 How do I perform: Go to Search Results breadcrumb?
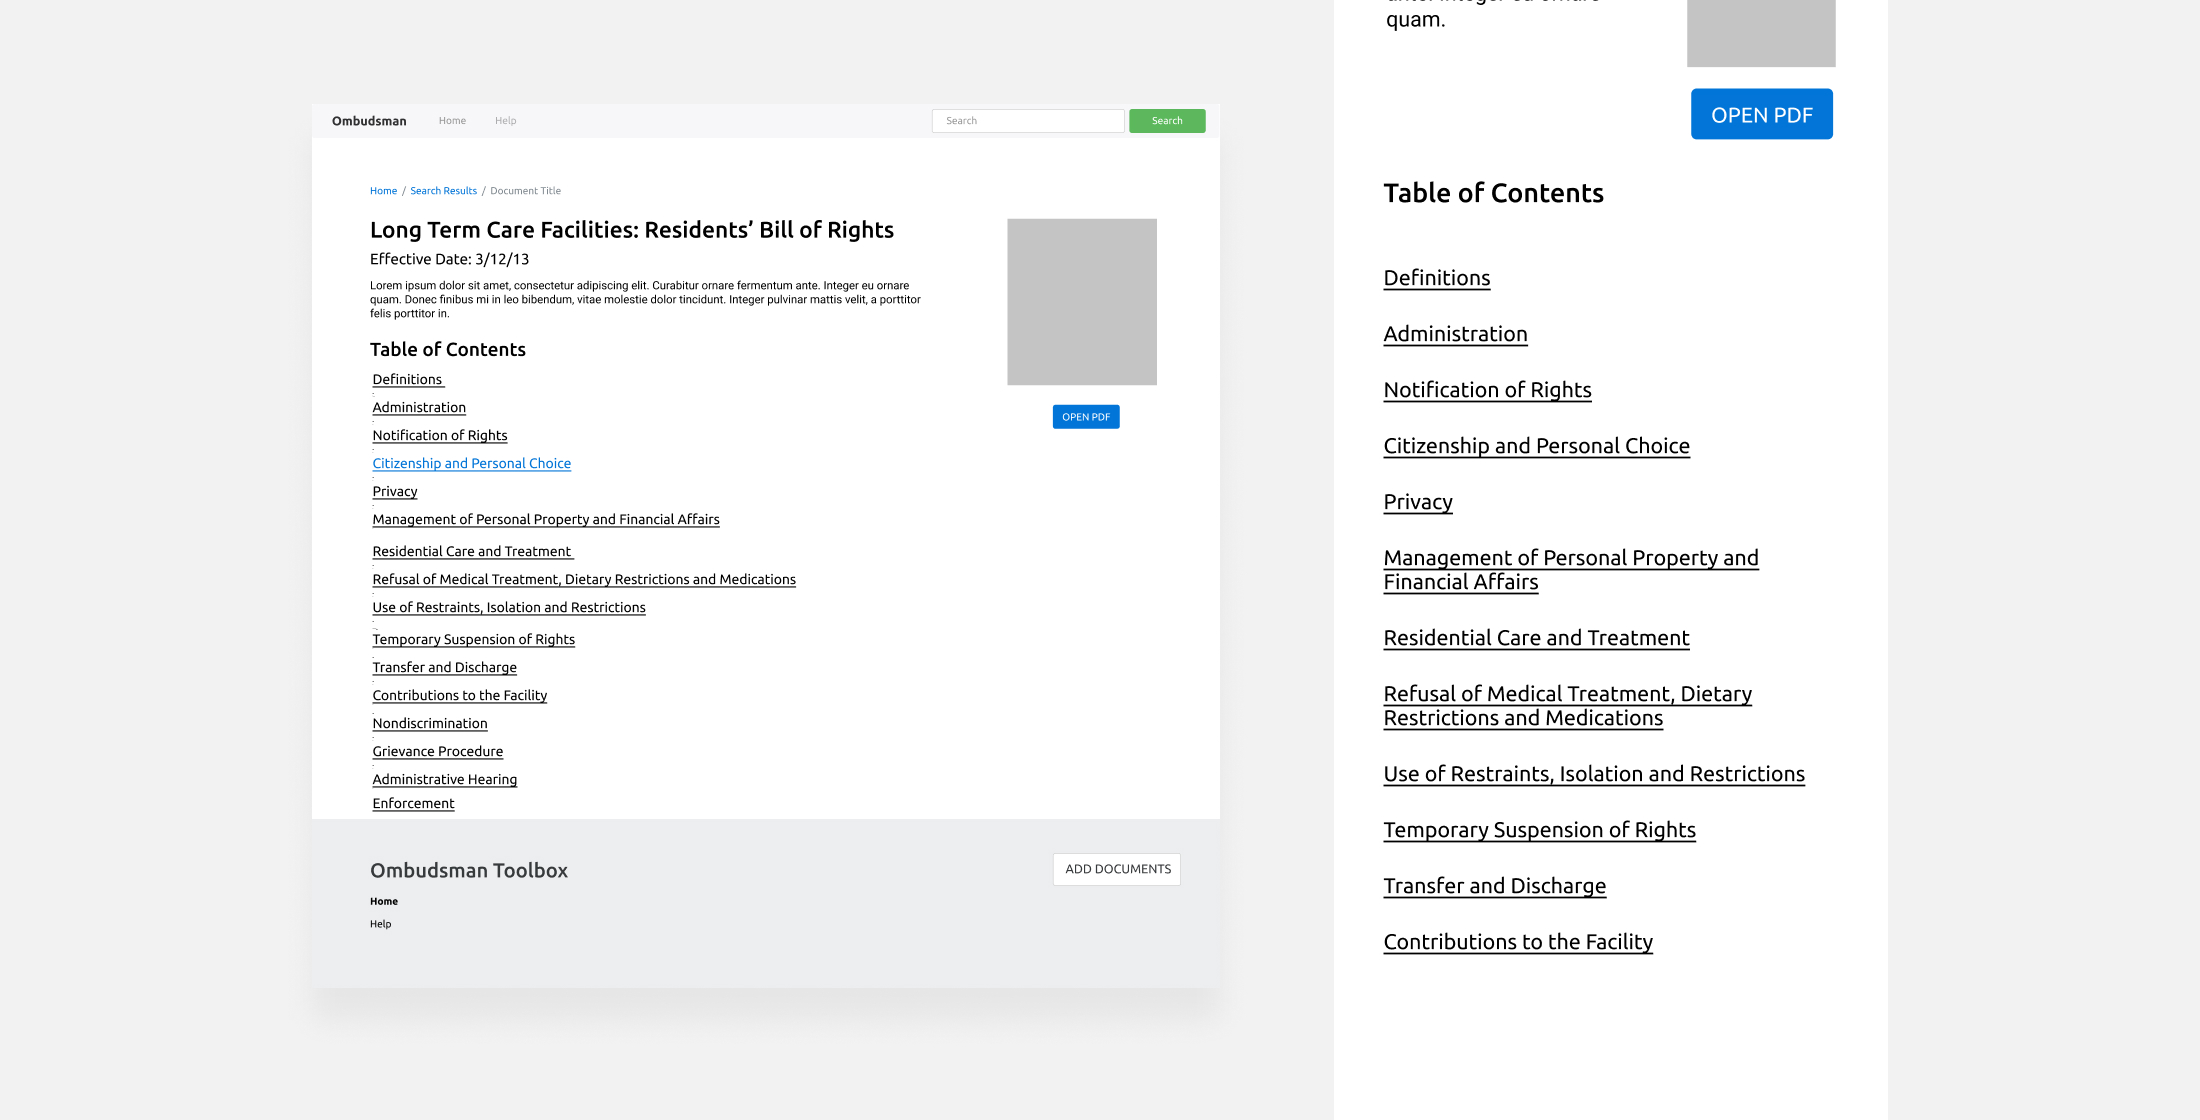(x=443, y=191)
